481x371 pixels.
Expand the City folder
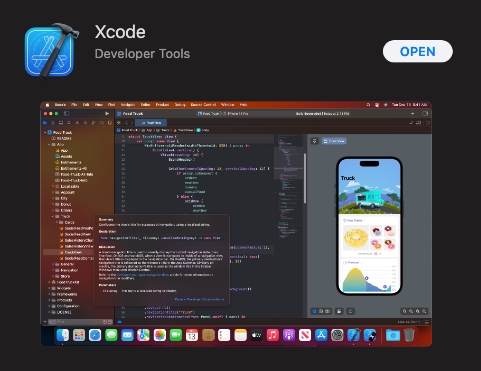[53, 198]
